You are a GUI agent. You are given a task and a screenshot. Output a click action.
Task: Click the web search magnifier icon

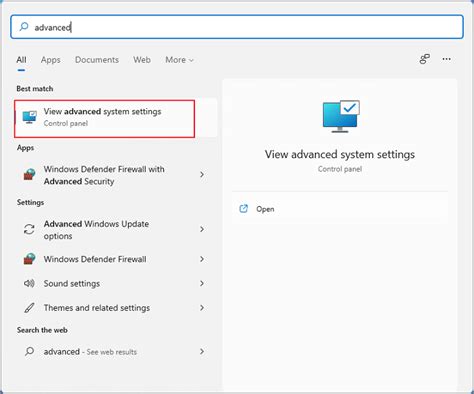pos(29,351)
